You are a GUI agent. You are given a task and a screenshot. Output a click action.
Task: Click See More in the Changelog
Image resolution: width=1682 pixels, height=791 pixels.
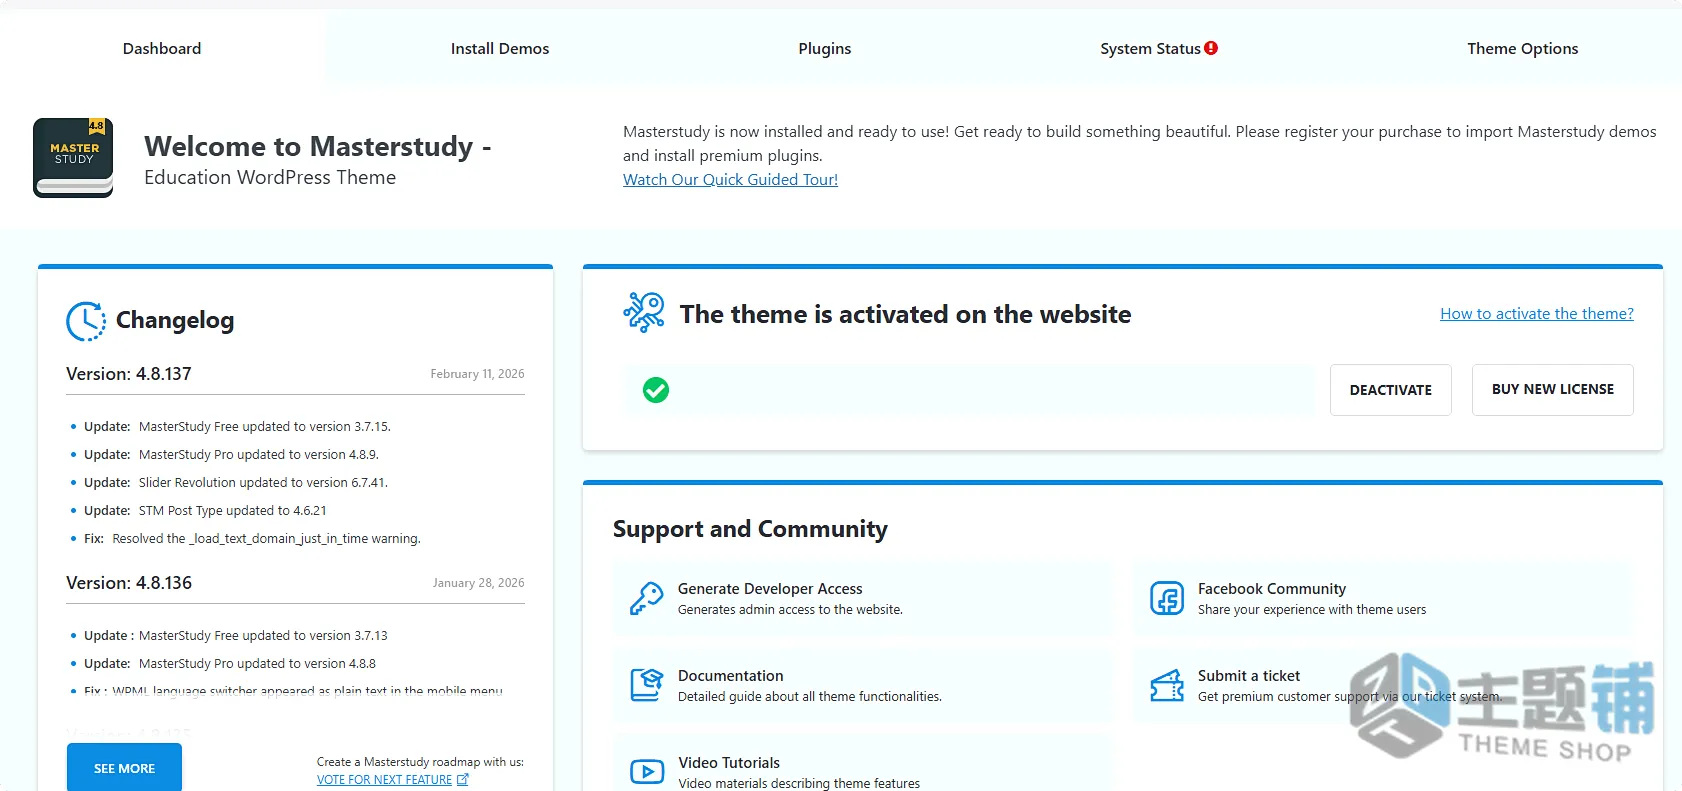pyautogui.click(x=125, y=768)
